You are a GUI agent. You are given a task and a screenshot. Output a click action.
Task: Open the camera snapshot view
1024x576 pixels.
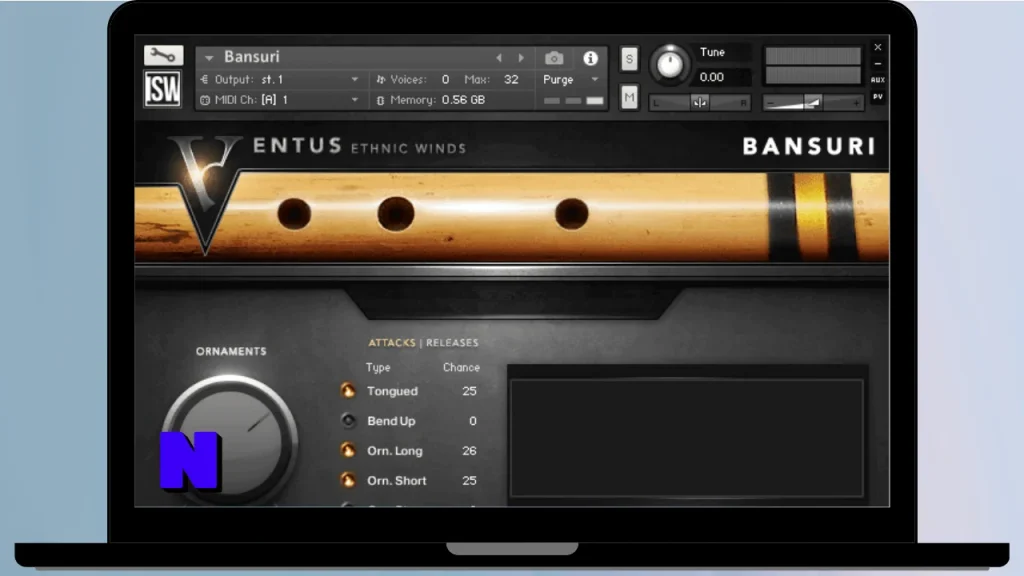click(x=554, y=58)
